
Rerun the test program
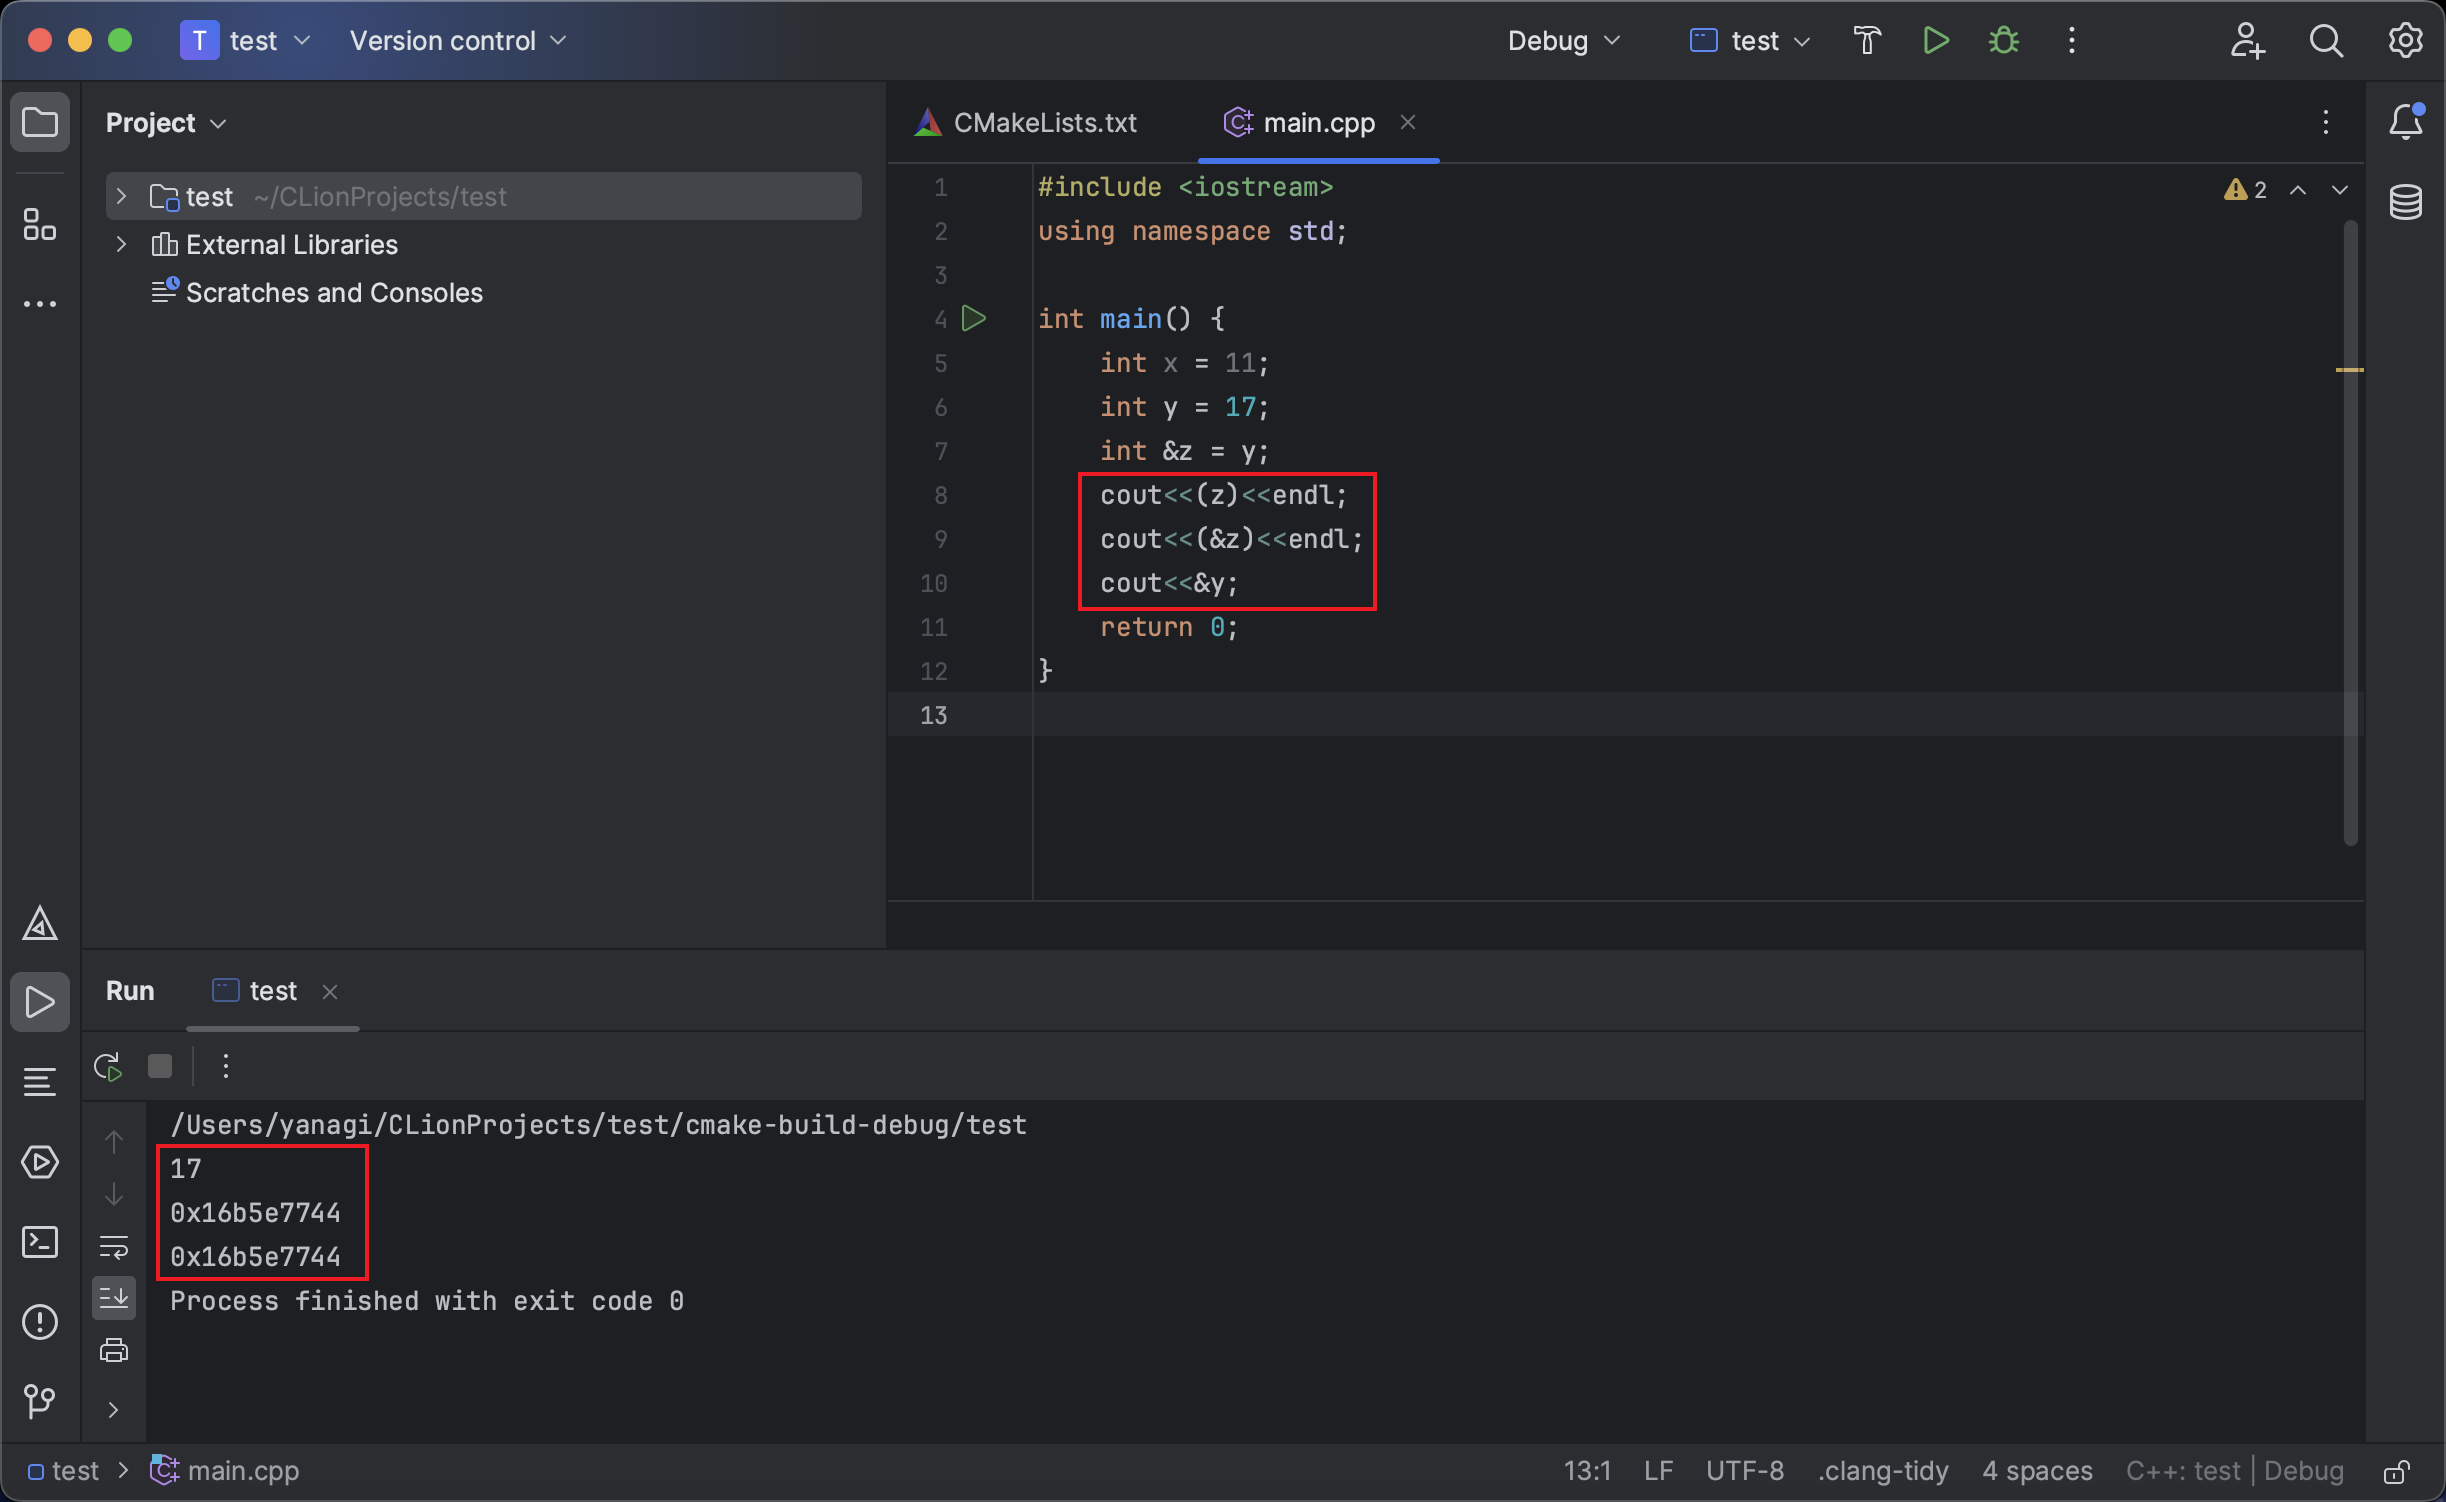click(x=108, y=1066)
